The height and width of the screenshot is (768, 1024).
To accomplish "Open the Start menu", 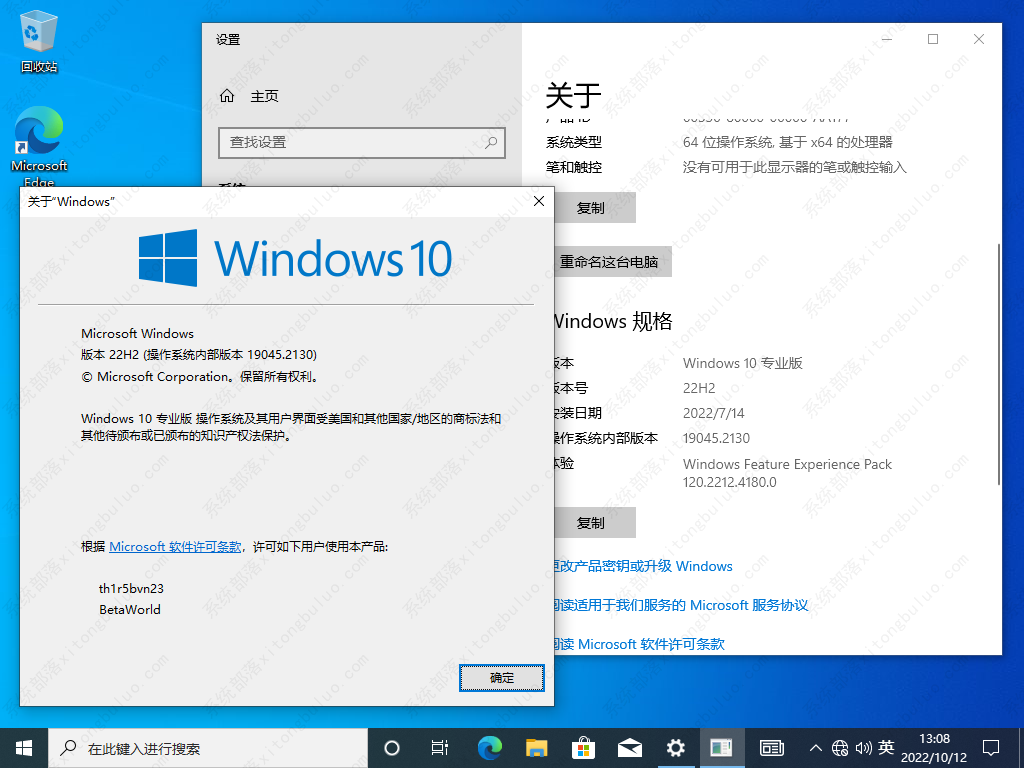I will pyautogui.click(x=23, y=747).
